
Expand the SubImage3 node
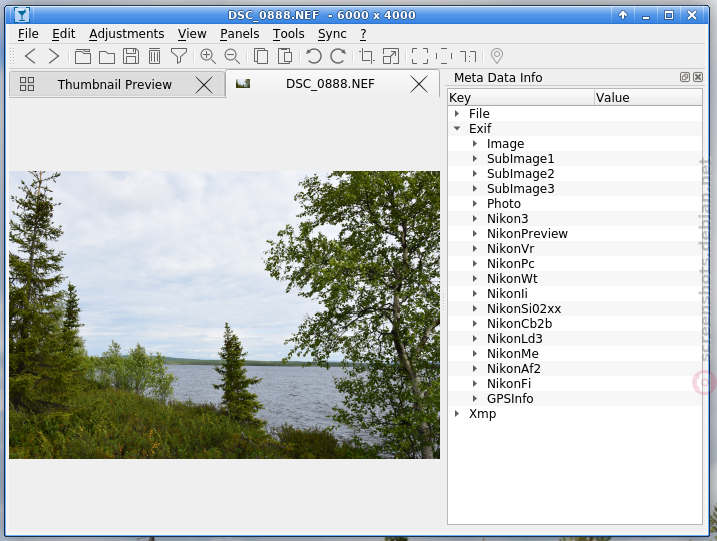pos(475,188)
